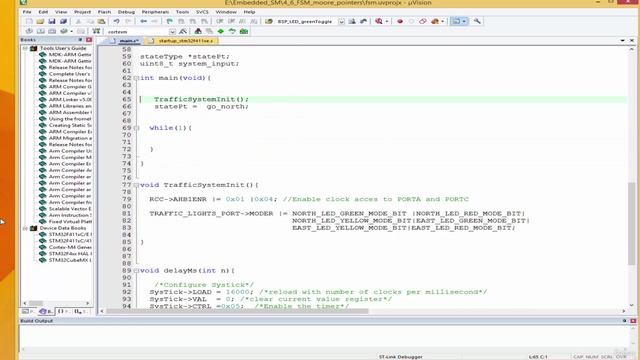The width and height of the screenshot is (640, 360).
Task: Open a file via the folder icon
Action: (40, 21)
